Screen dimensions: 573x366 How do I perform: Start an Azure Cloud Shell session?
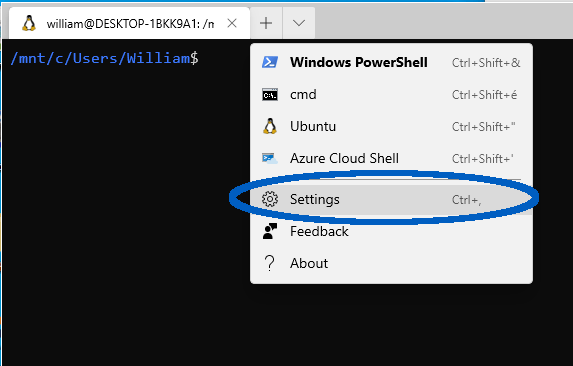pos(391,159)
